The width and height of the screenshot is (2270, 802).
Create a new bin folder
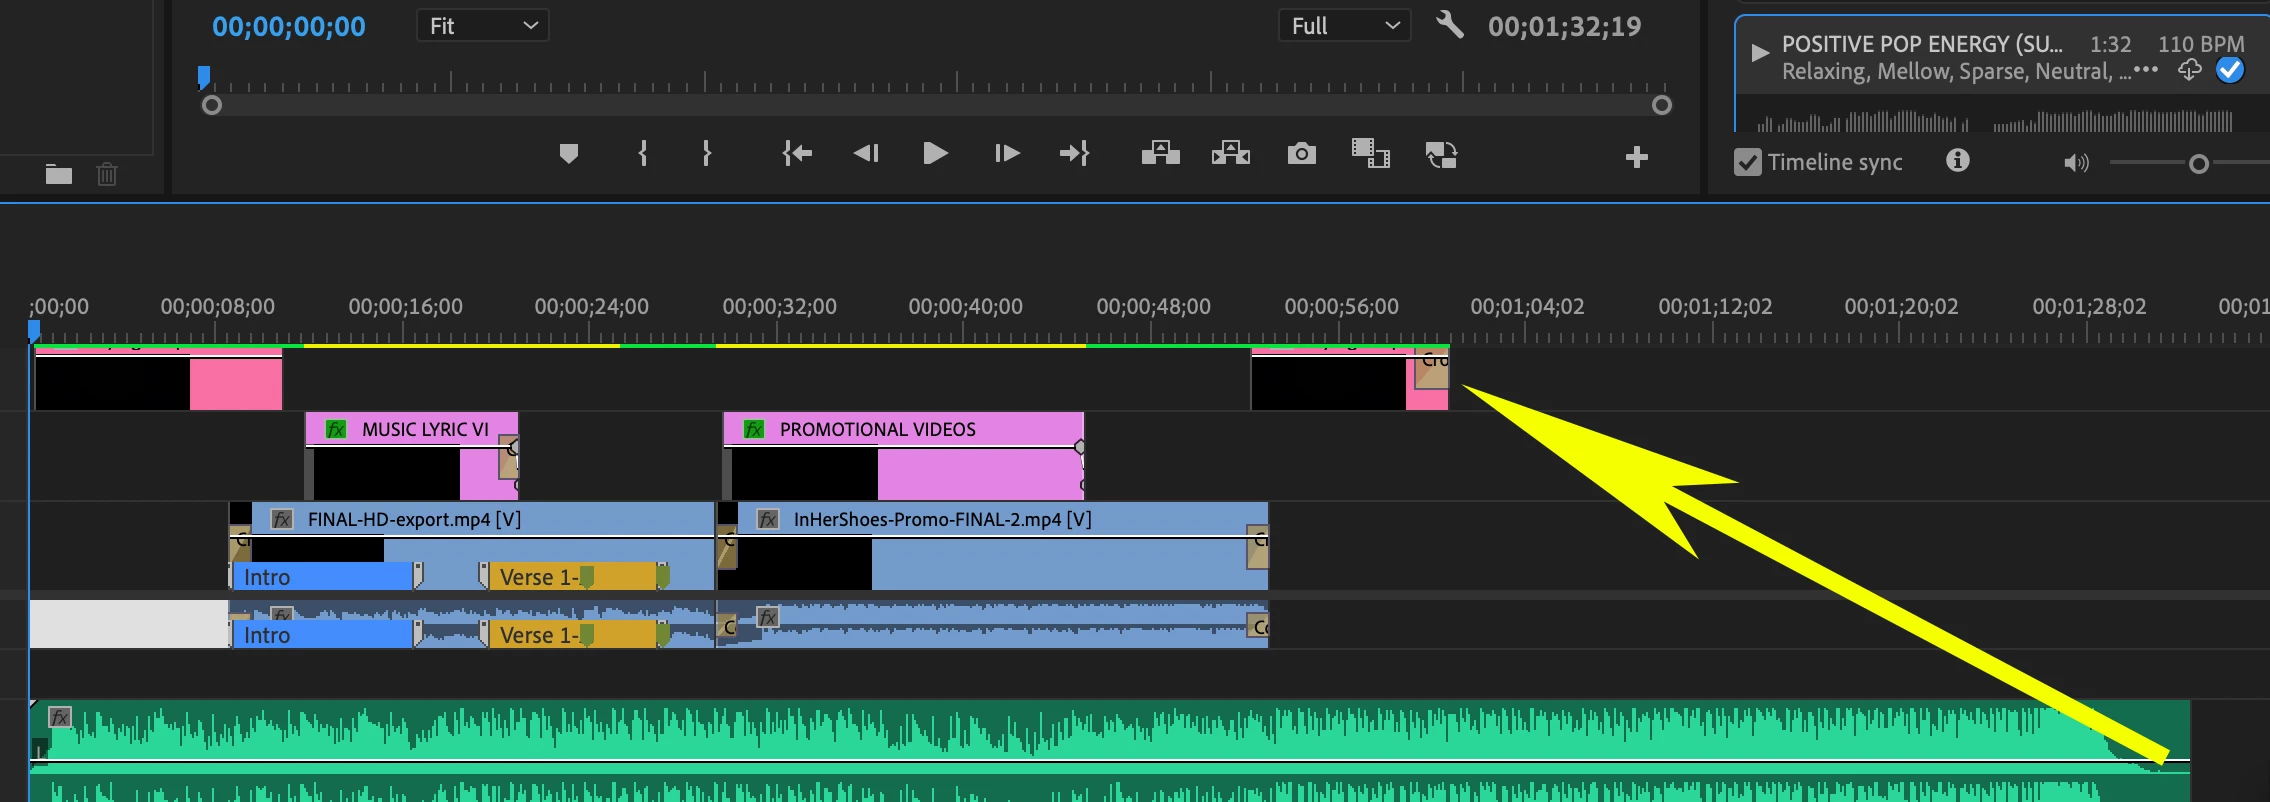pyautogui.click(x=59, y=175)
